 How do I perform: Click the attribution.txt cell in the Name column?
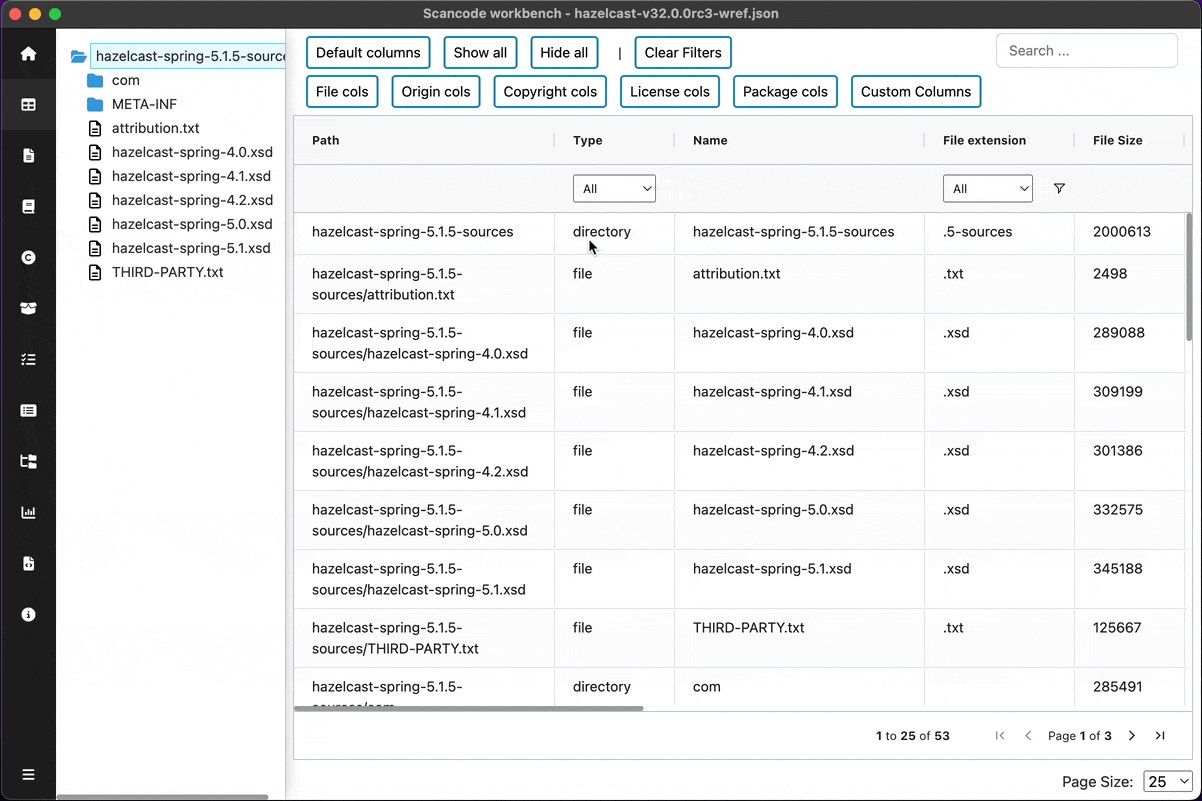tap(736, 273)
